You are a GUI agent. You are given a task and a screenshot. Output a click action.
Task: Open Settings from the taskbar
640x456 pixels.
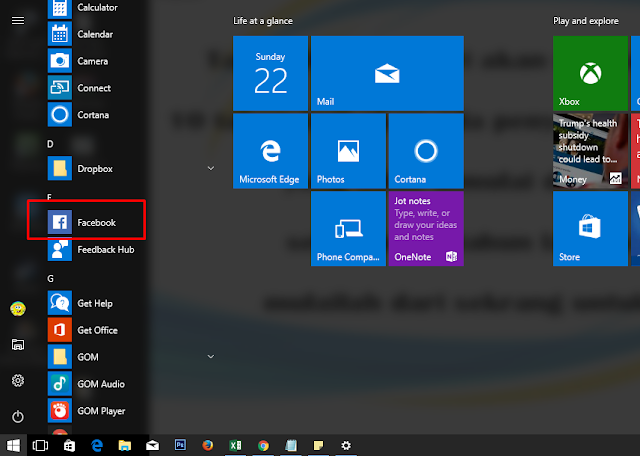346,445
